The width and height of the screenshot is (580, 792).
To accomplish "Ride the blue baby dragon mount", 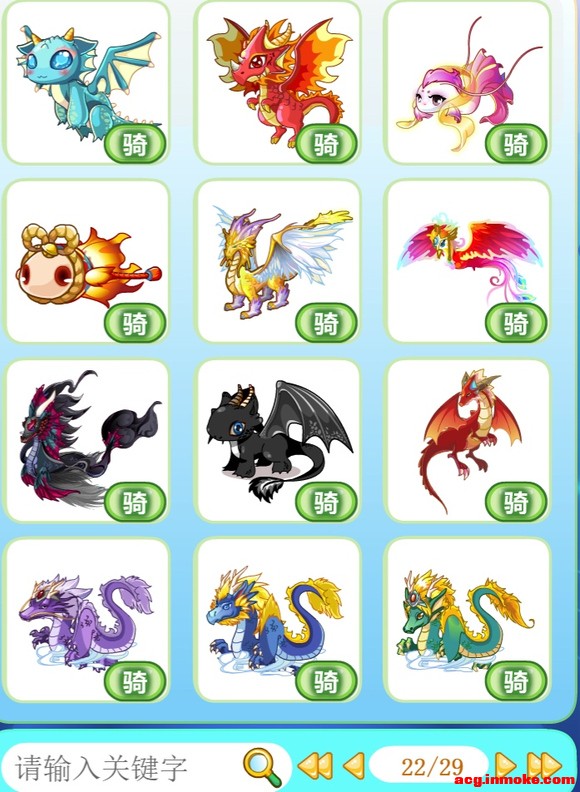I will [x=135, y=144].
